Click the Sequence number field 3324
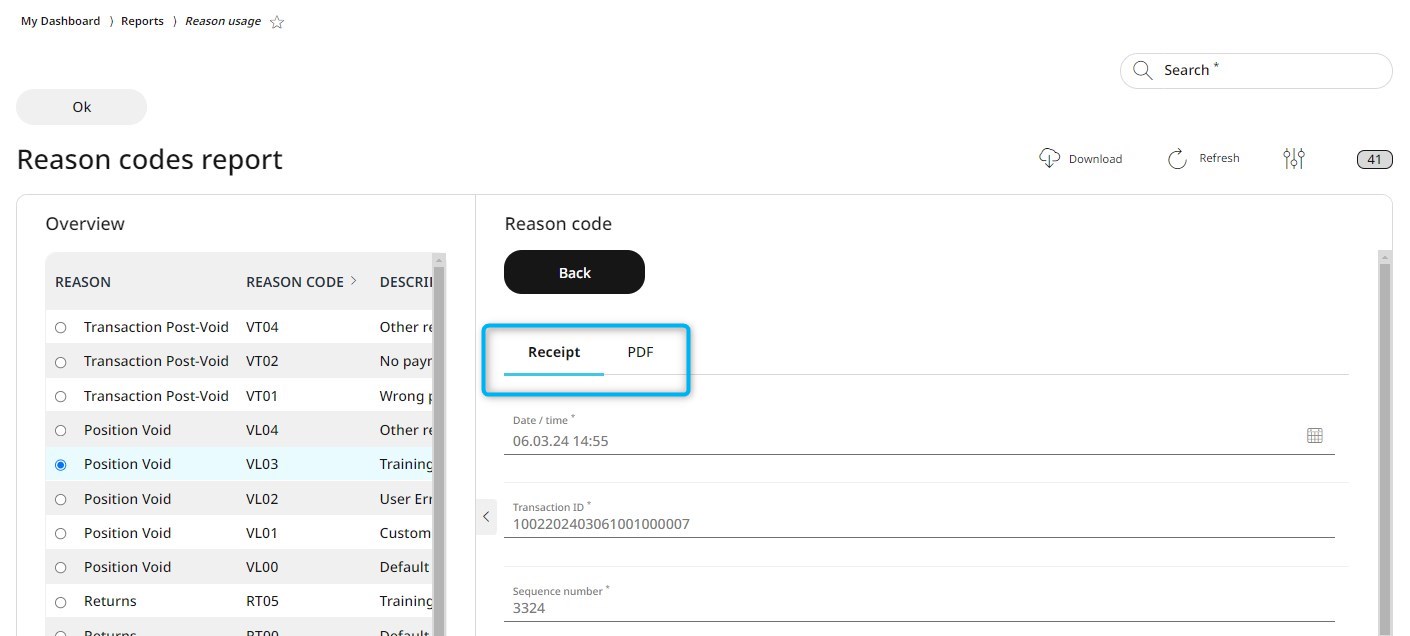The height and width of the screenshot is (636, 1410). [919, 601]
